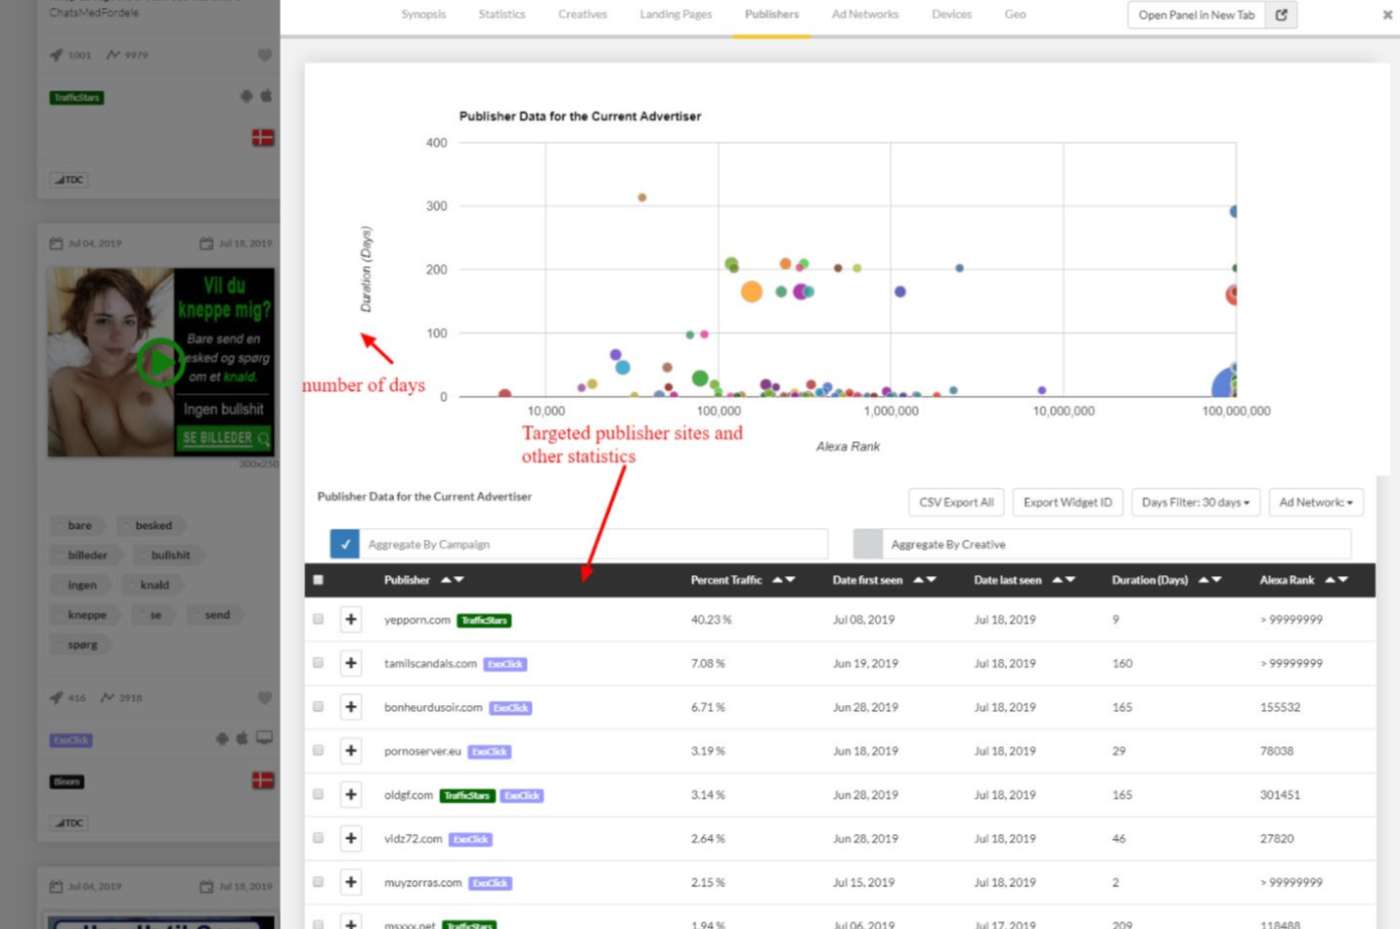Screen dimensions: 1400x929
Task: Click the desktop monitor device icon
Action: [x=264, y=738]
